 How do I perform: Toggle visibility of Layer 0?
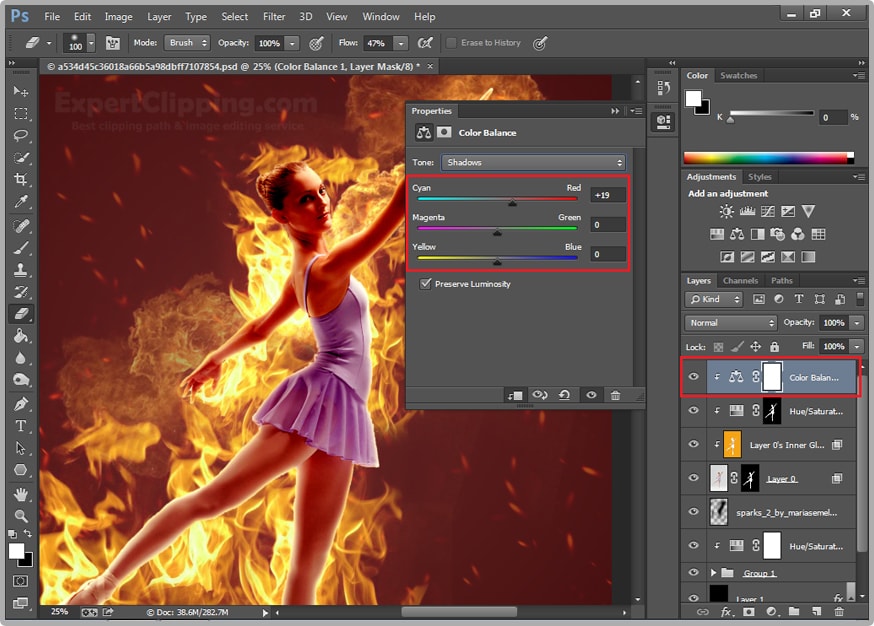[693, 477]
